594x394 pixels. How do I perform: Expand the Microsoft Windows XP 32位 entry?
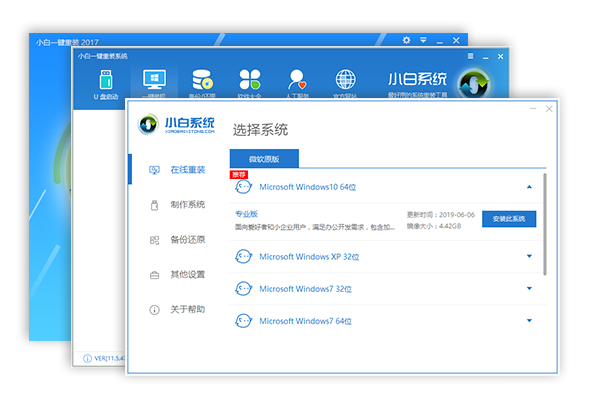click(x=529, y=256)
